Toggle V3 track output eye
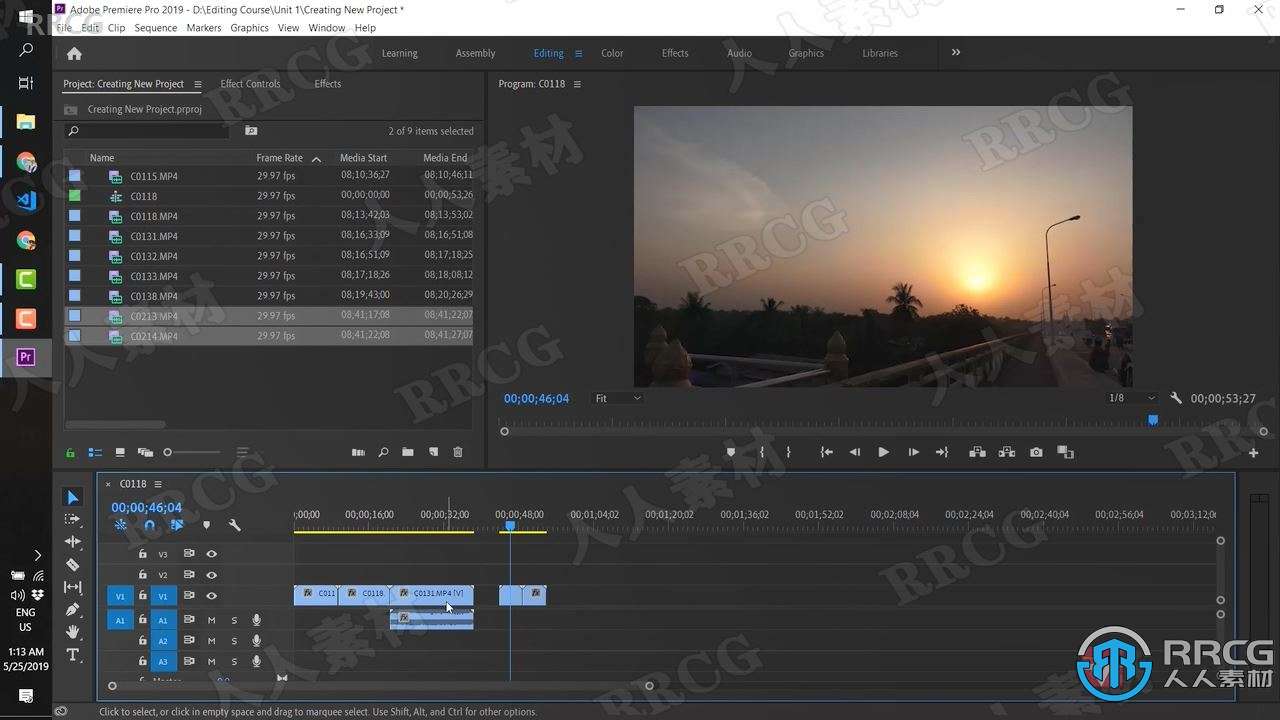The height and width of the screenshot is (720, 1280). click(x=211, y=553)
